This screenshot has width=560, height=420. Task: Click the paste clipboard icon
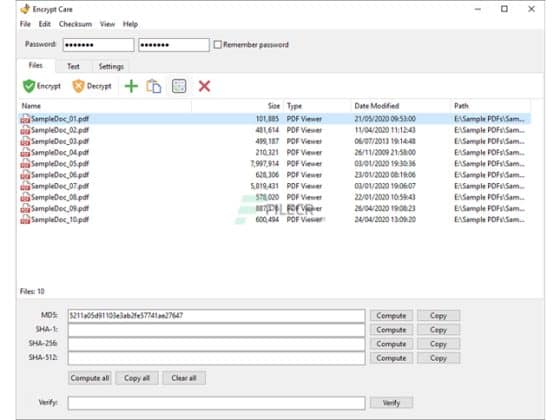click(x=154, y=86)
